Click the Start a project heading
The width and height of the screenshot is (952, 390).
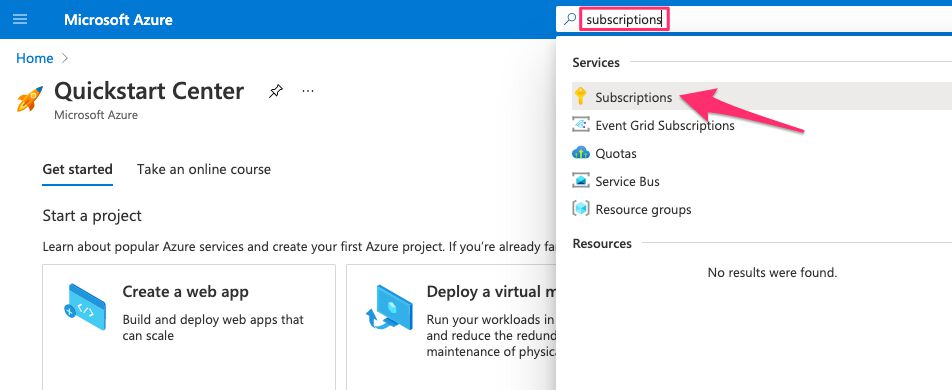point(92,216)
